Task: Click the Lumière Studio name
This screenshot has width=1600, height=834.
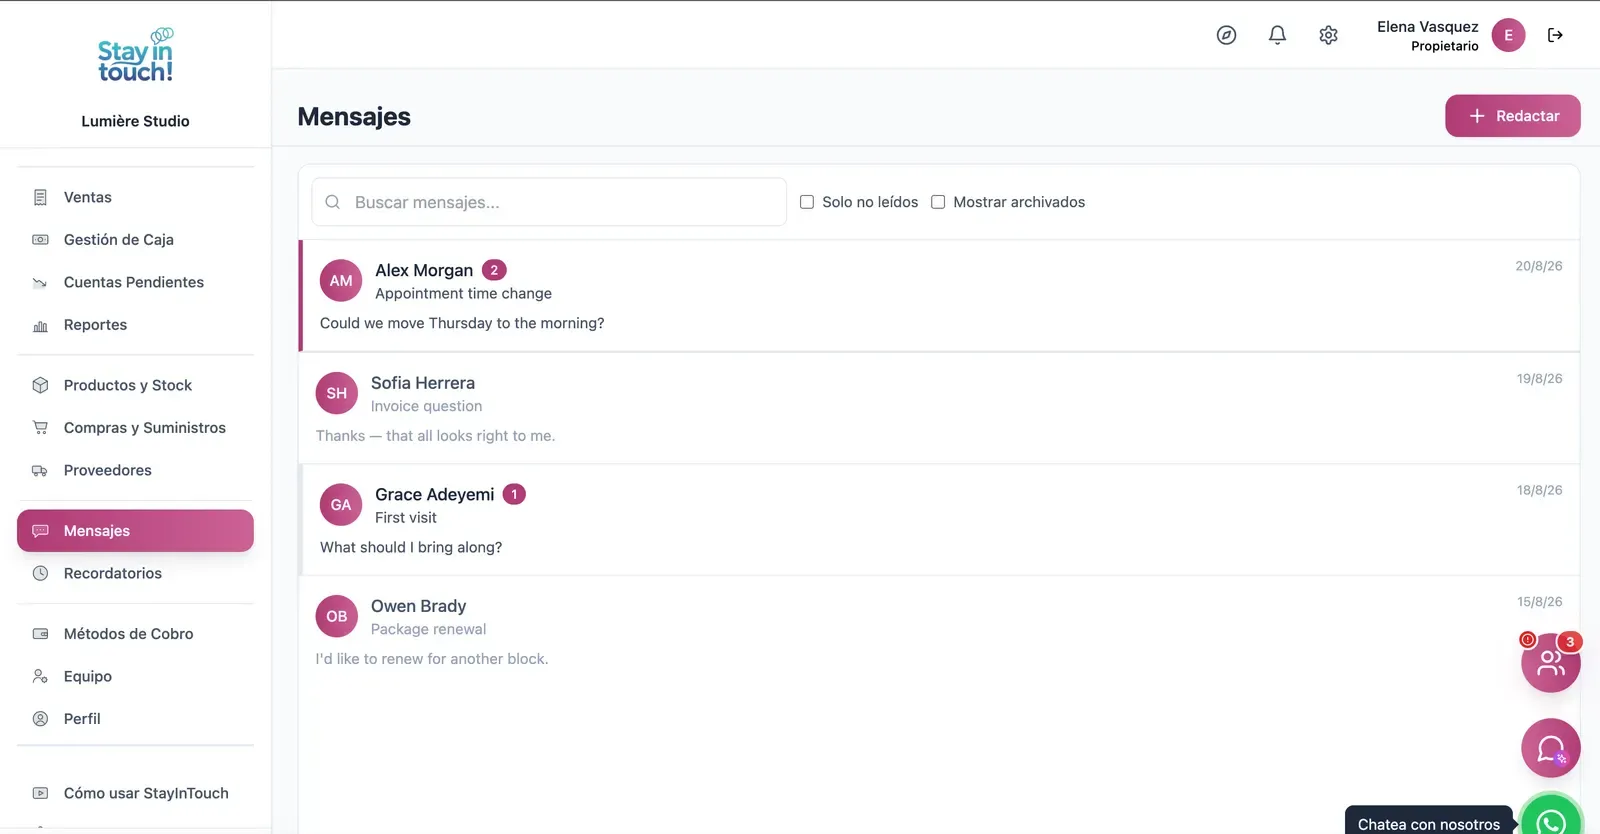Action: [135, 121]
